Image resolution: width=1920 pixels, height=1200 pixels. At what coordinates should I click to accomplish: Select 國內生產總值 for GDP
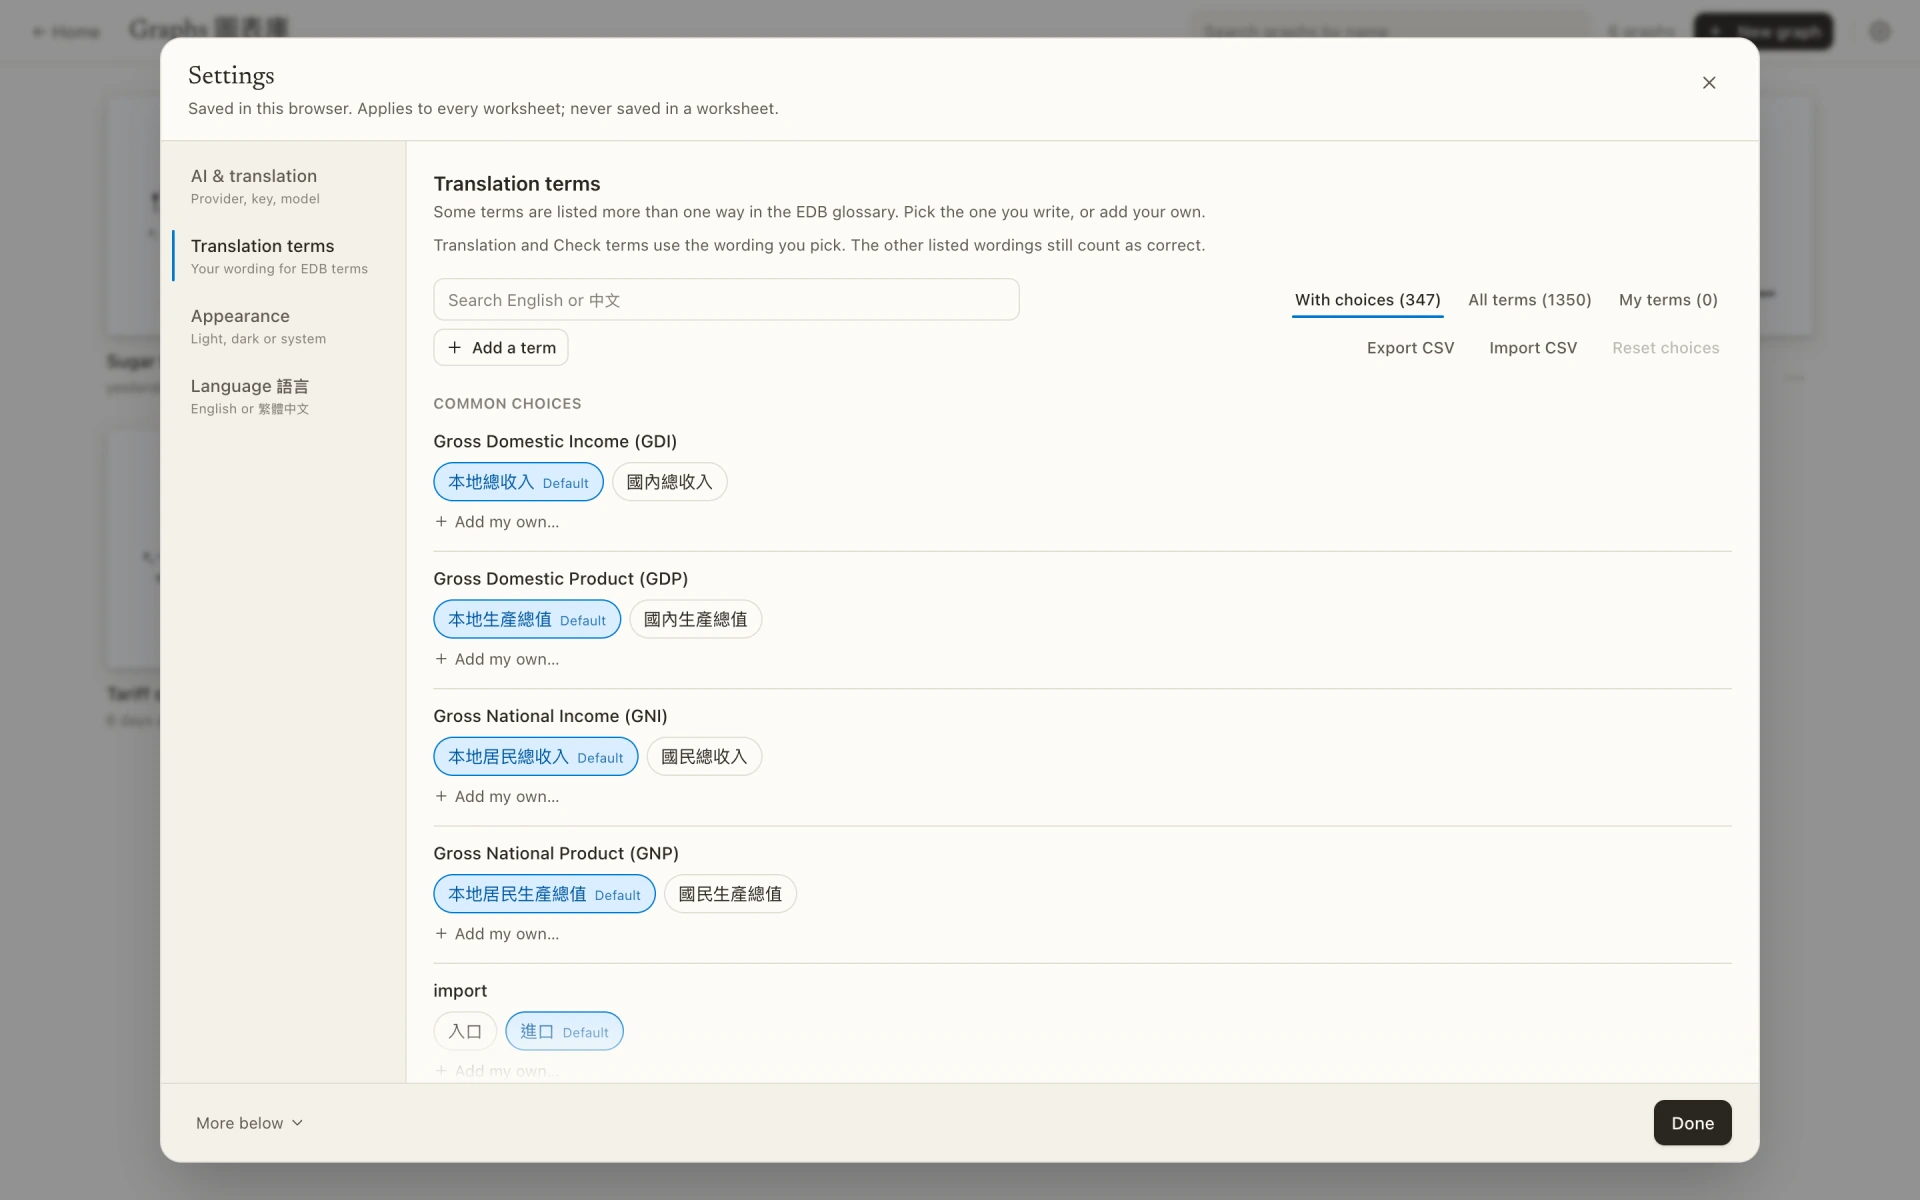click(x=695, y=619)
